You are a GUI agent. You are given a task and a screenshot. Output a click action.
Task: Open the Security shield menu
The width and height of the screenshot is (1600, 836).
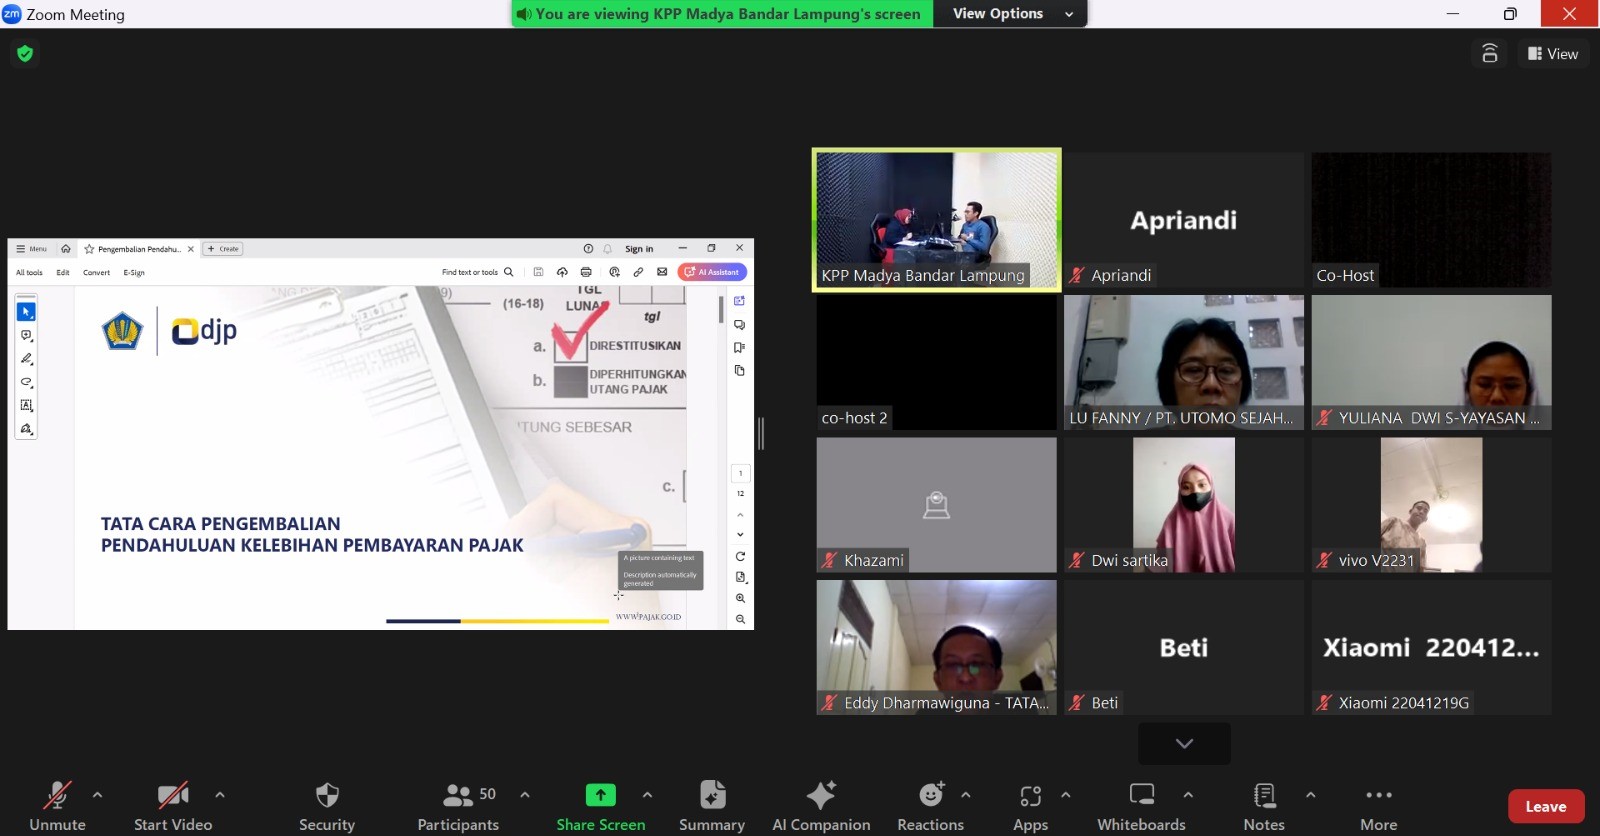click(x=326, y=805)
